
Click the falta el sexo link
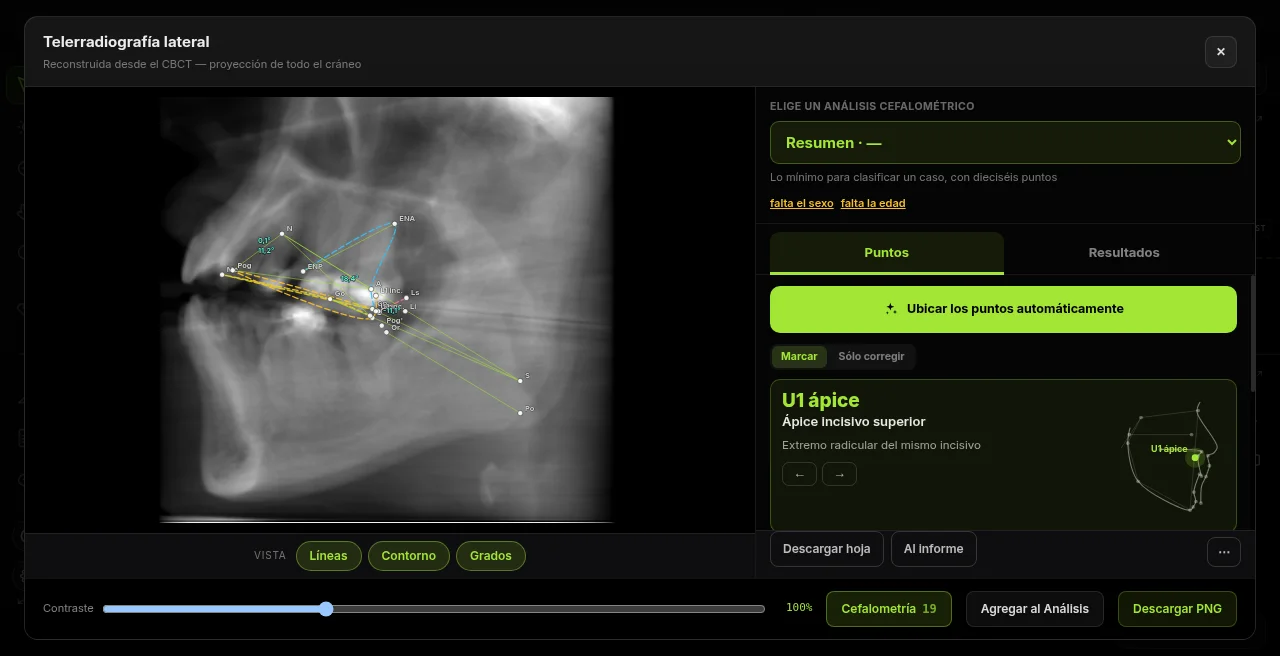(x=801, y=203)
